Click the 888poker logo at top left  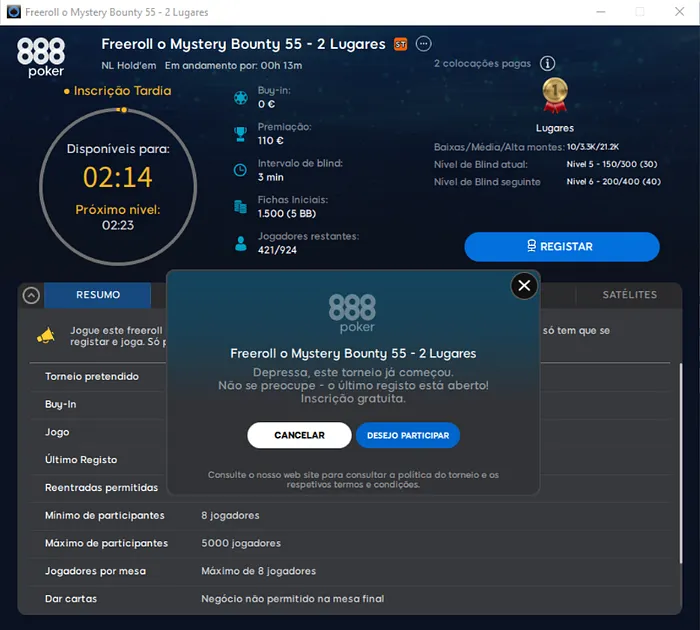[x=41, y=57]
